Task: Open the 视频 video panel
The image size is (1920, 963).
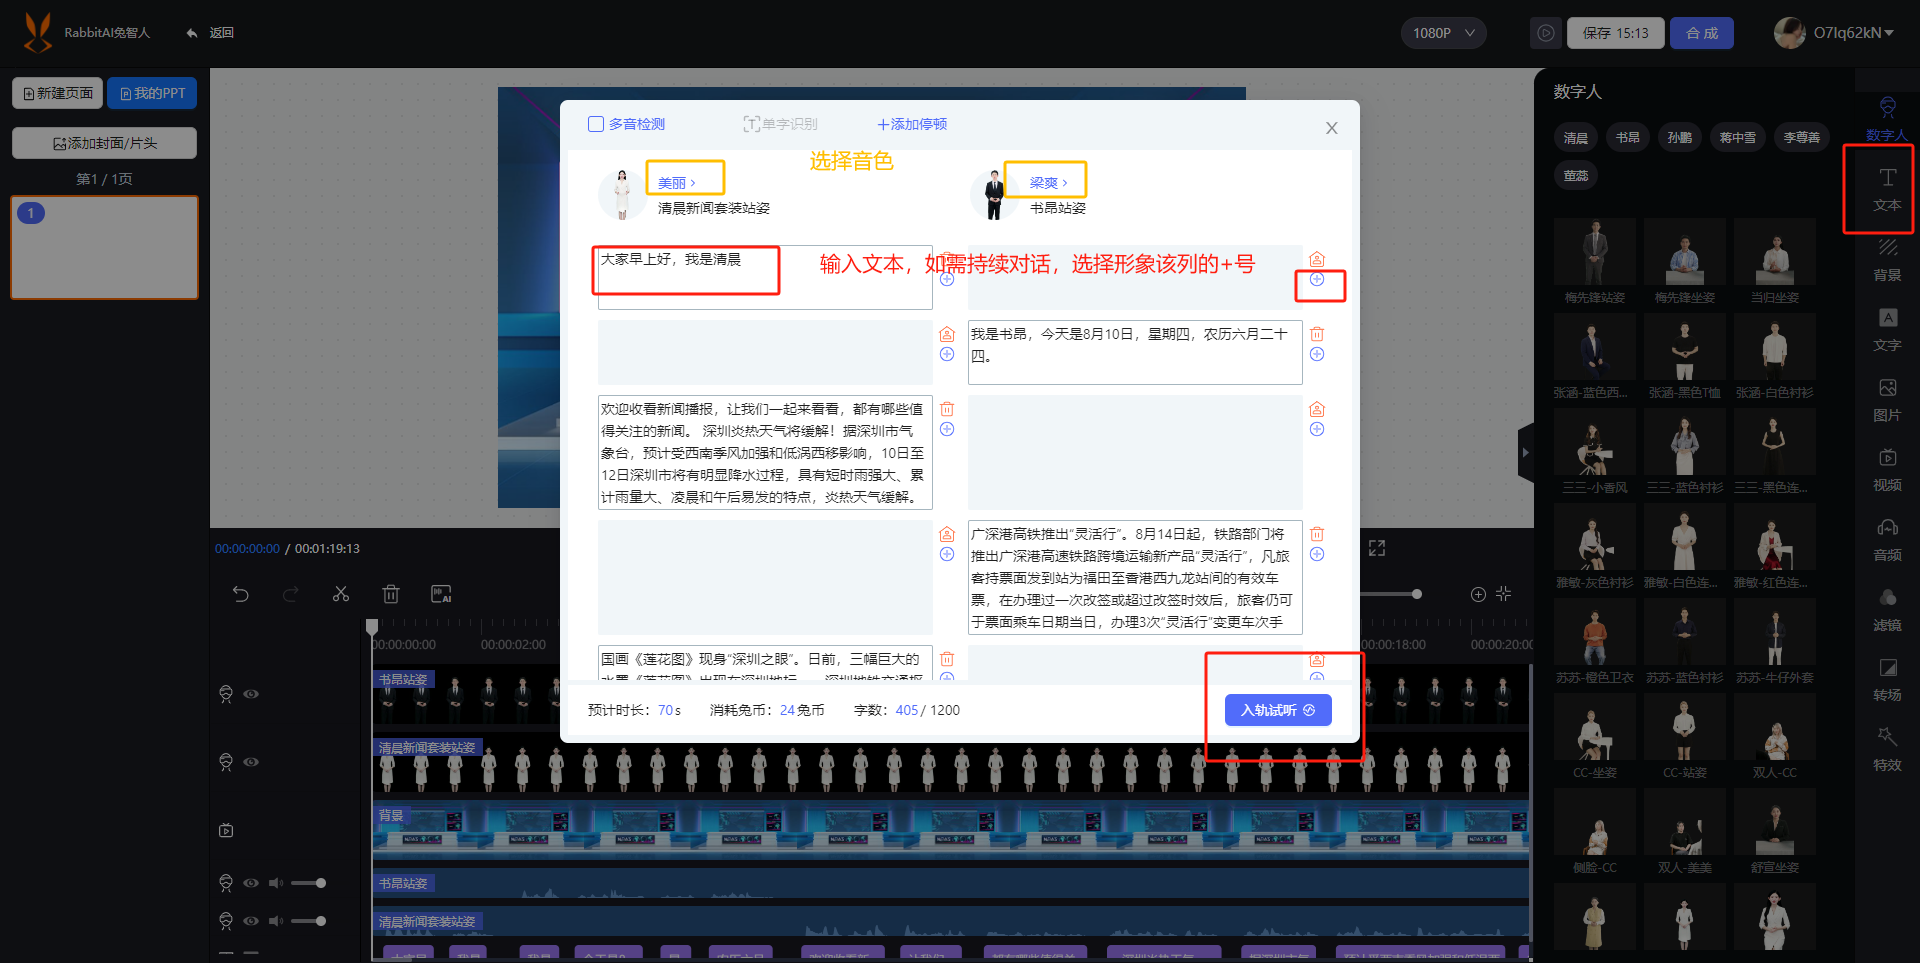Action: click(1887, 469)
